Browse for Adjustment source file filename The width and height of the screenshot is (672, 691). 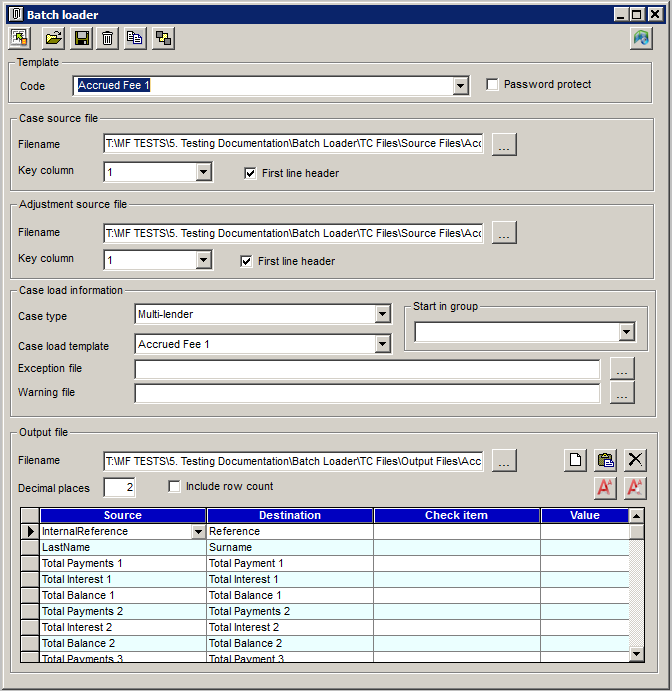[x=504, y=232]
